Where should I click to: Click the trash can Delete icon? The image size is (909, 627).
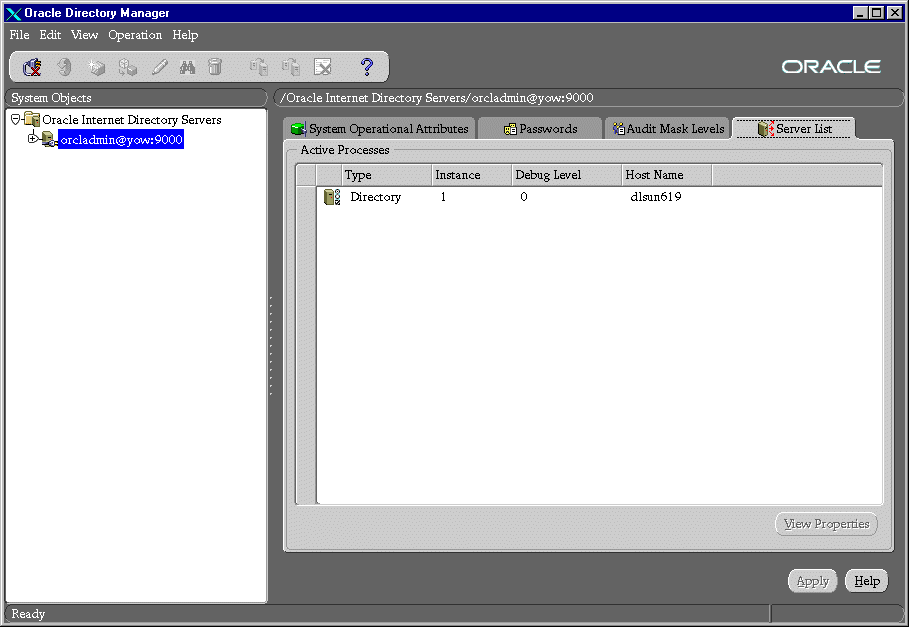point(215,67)
